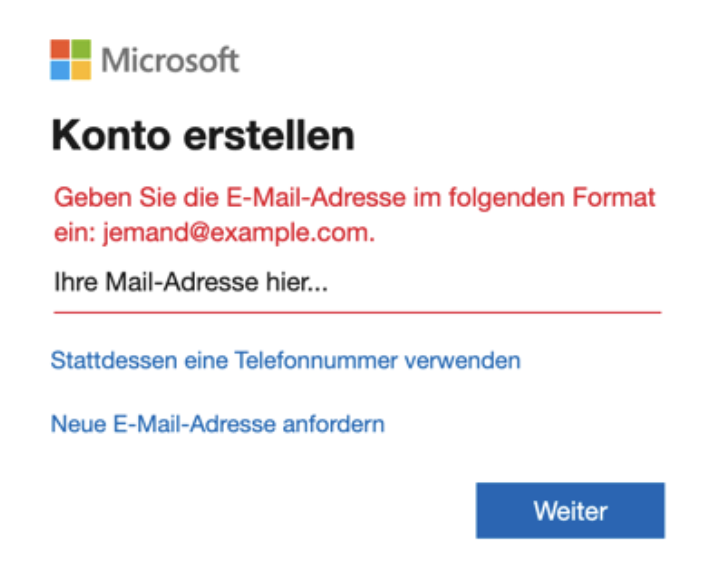The image size is (716, 580).
Task: Select 'Neue E-Mail-Adresse anfordern' link
Action: pyautogui.click(x=218, y=424)
